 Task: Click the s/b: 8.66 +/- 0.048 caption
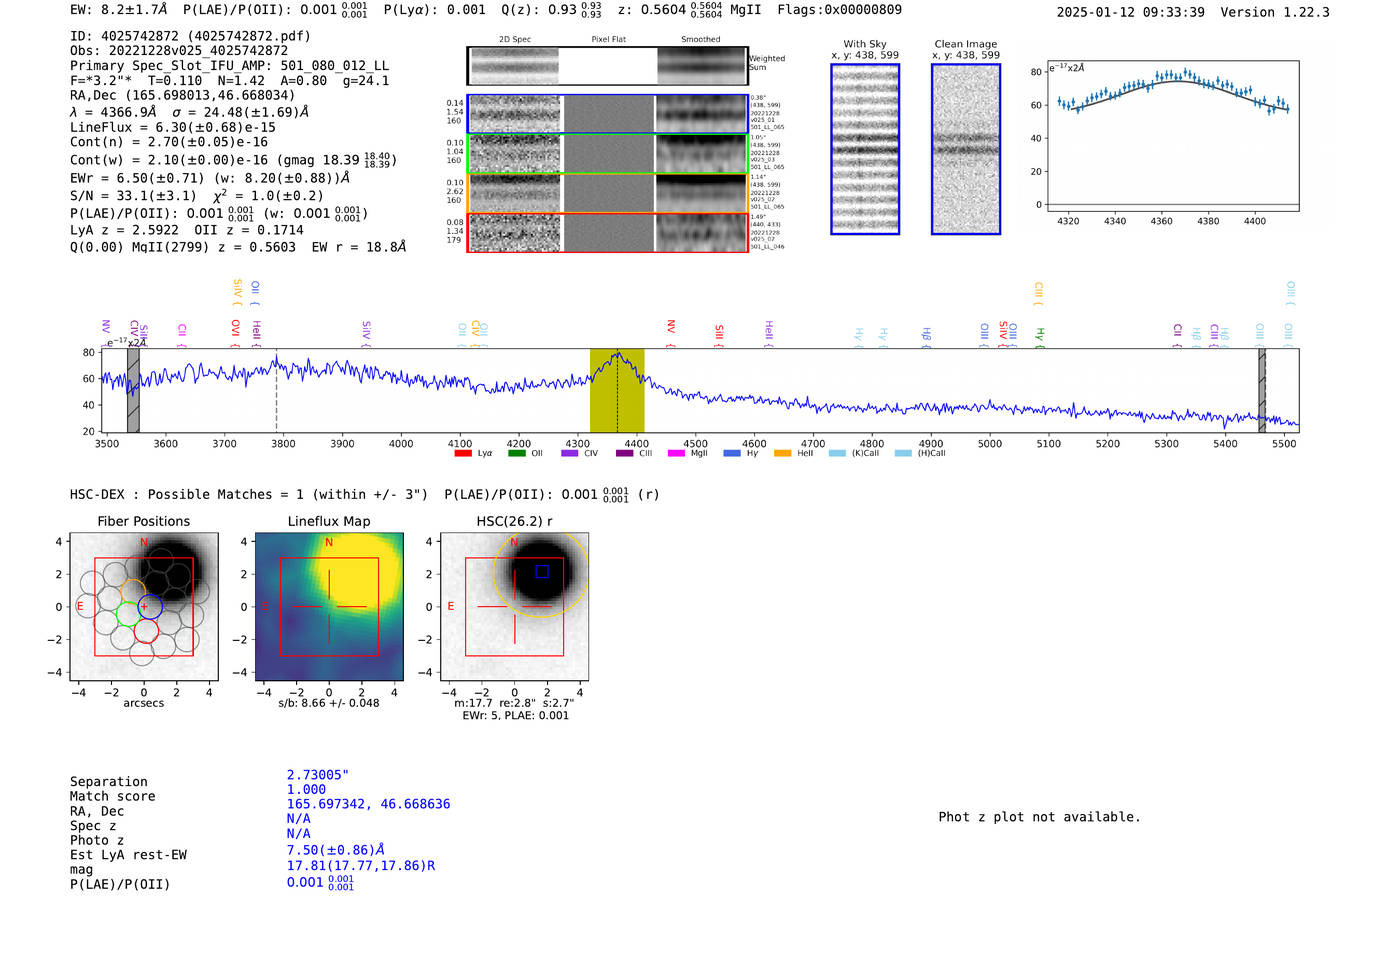(x=329, y=703)
